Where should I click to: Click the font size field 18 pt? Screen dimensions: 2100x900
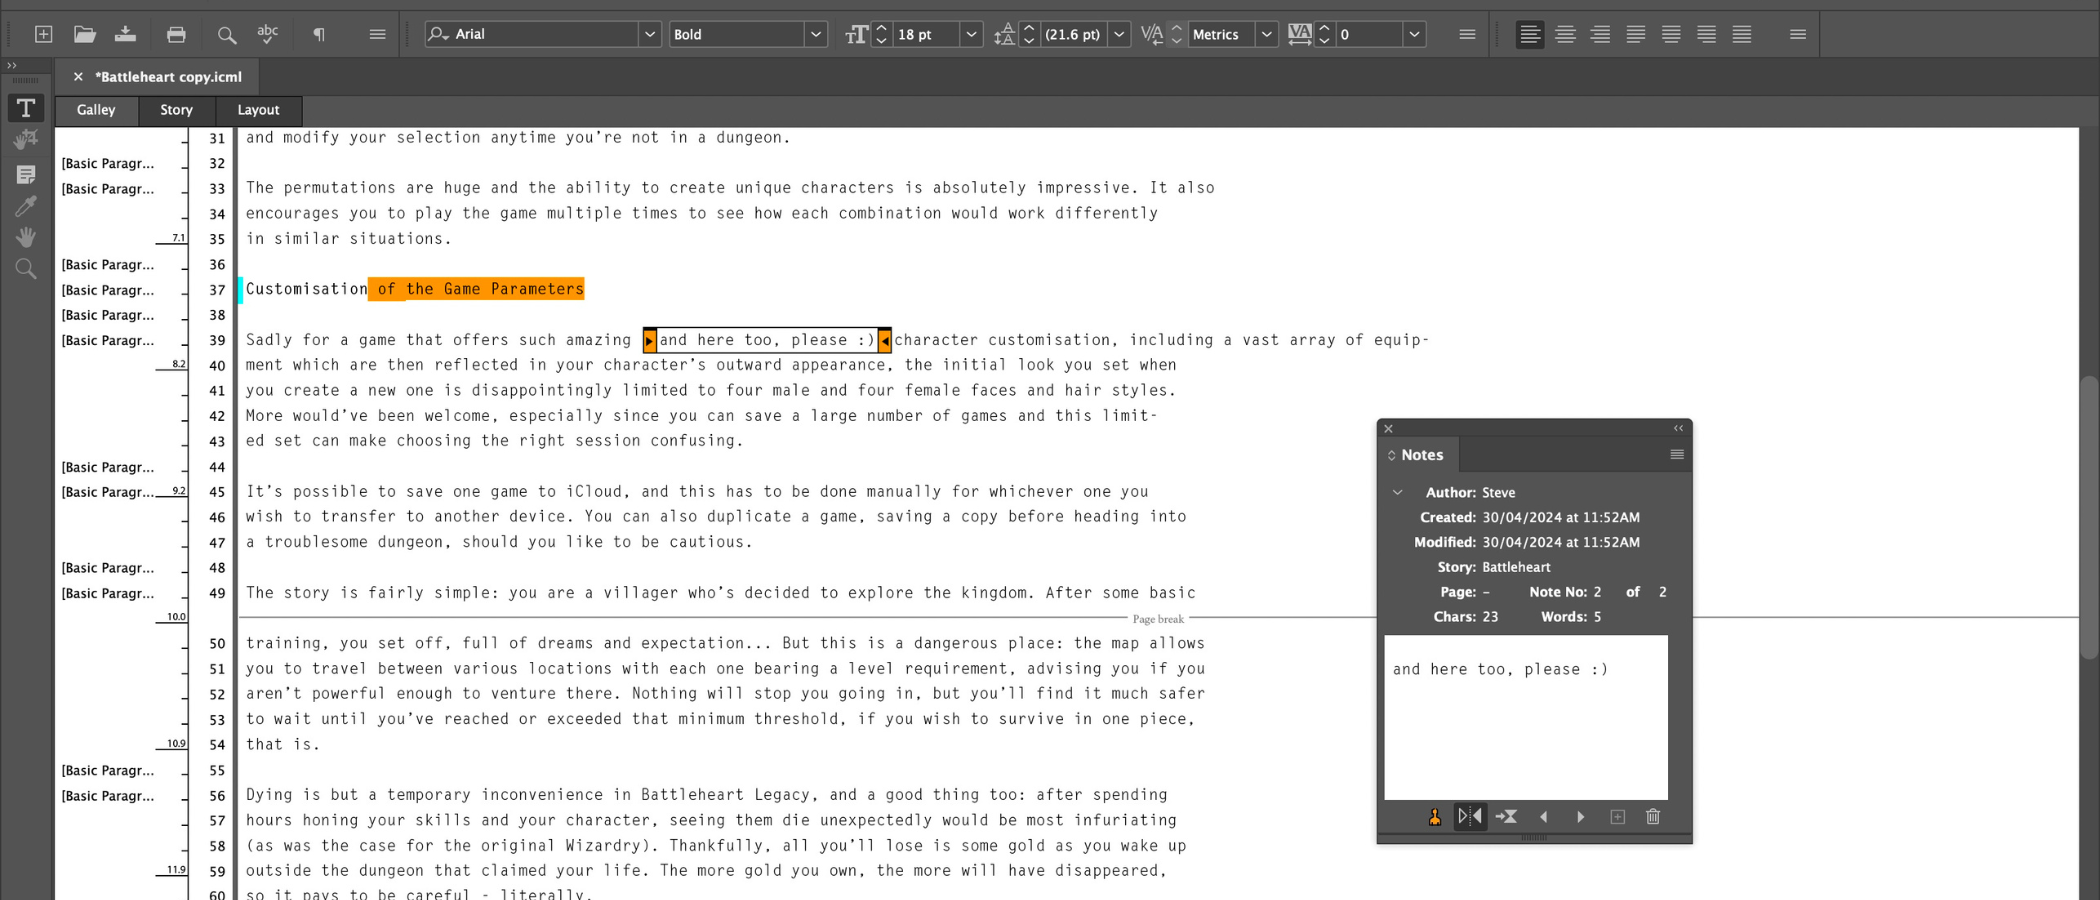pos(925,34)
